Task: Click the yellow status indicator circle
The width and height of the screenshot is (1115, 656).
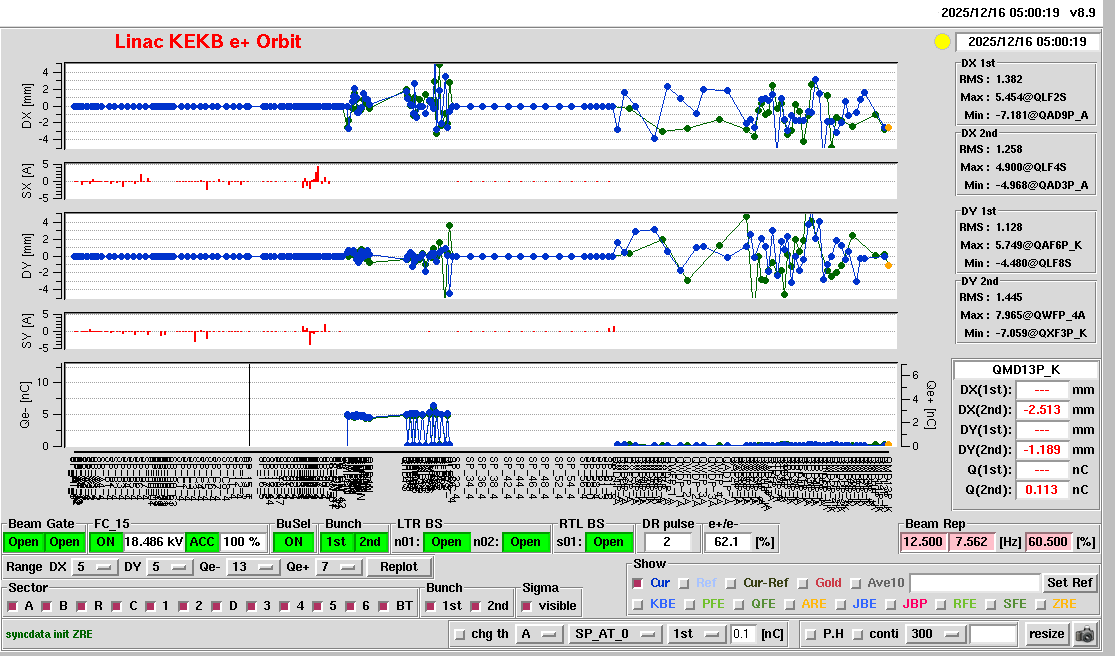Action: (x=941, y=42)
